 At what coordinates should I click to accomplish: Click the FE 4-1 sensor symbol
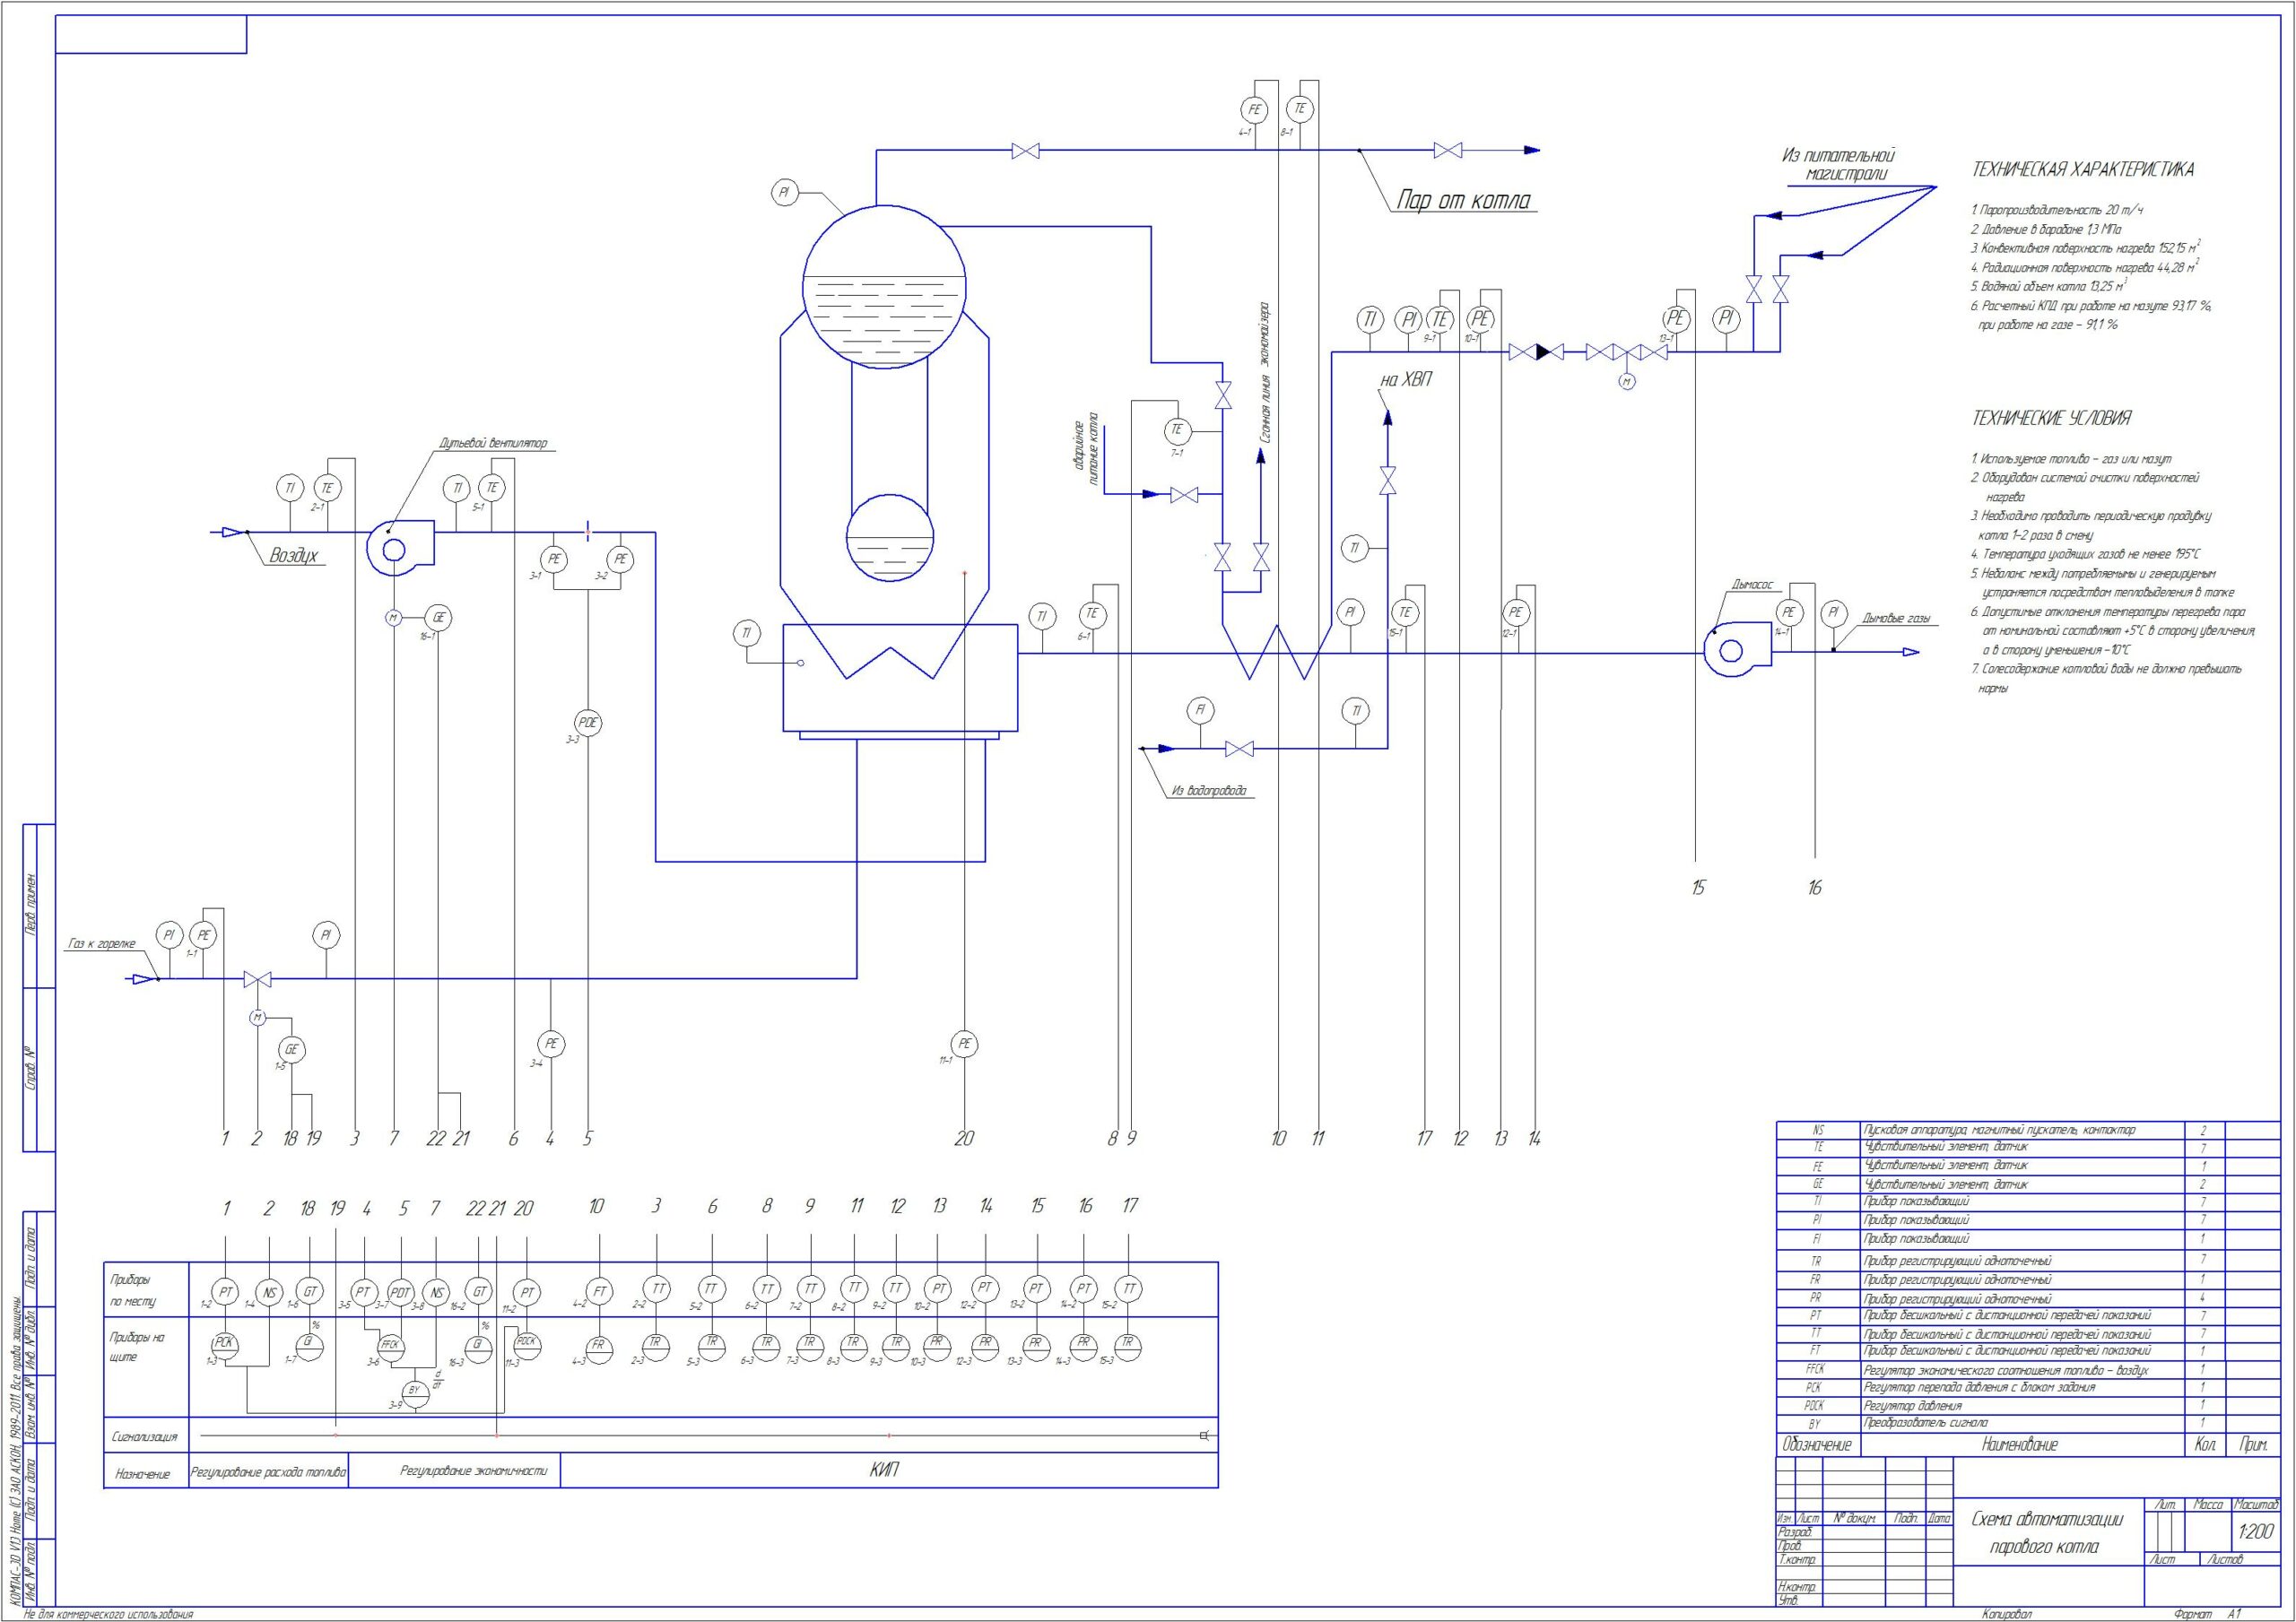coord(1254,110)
